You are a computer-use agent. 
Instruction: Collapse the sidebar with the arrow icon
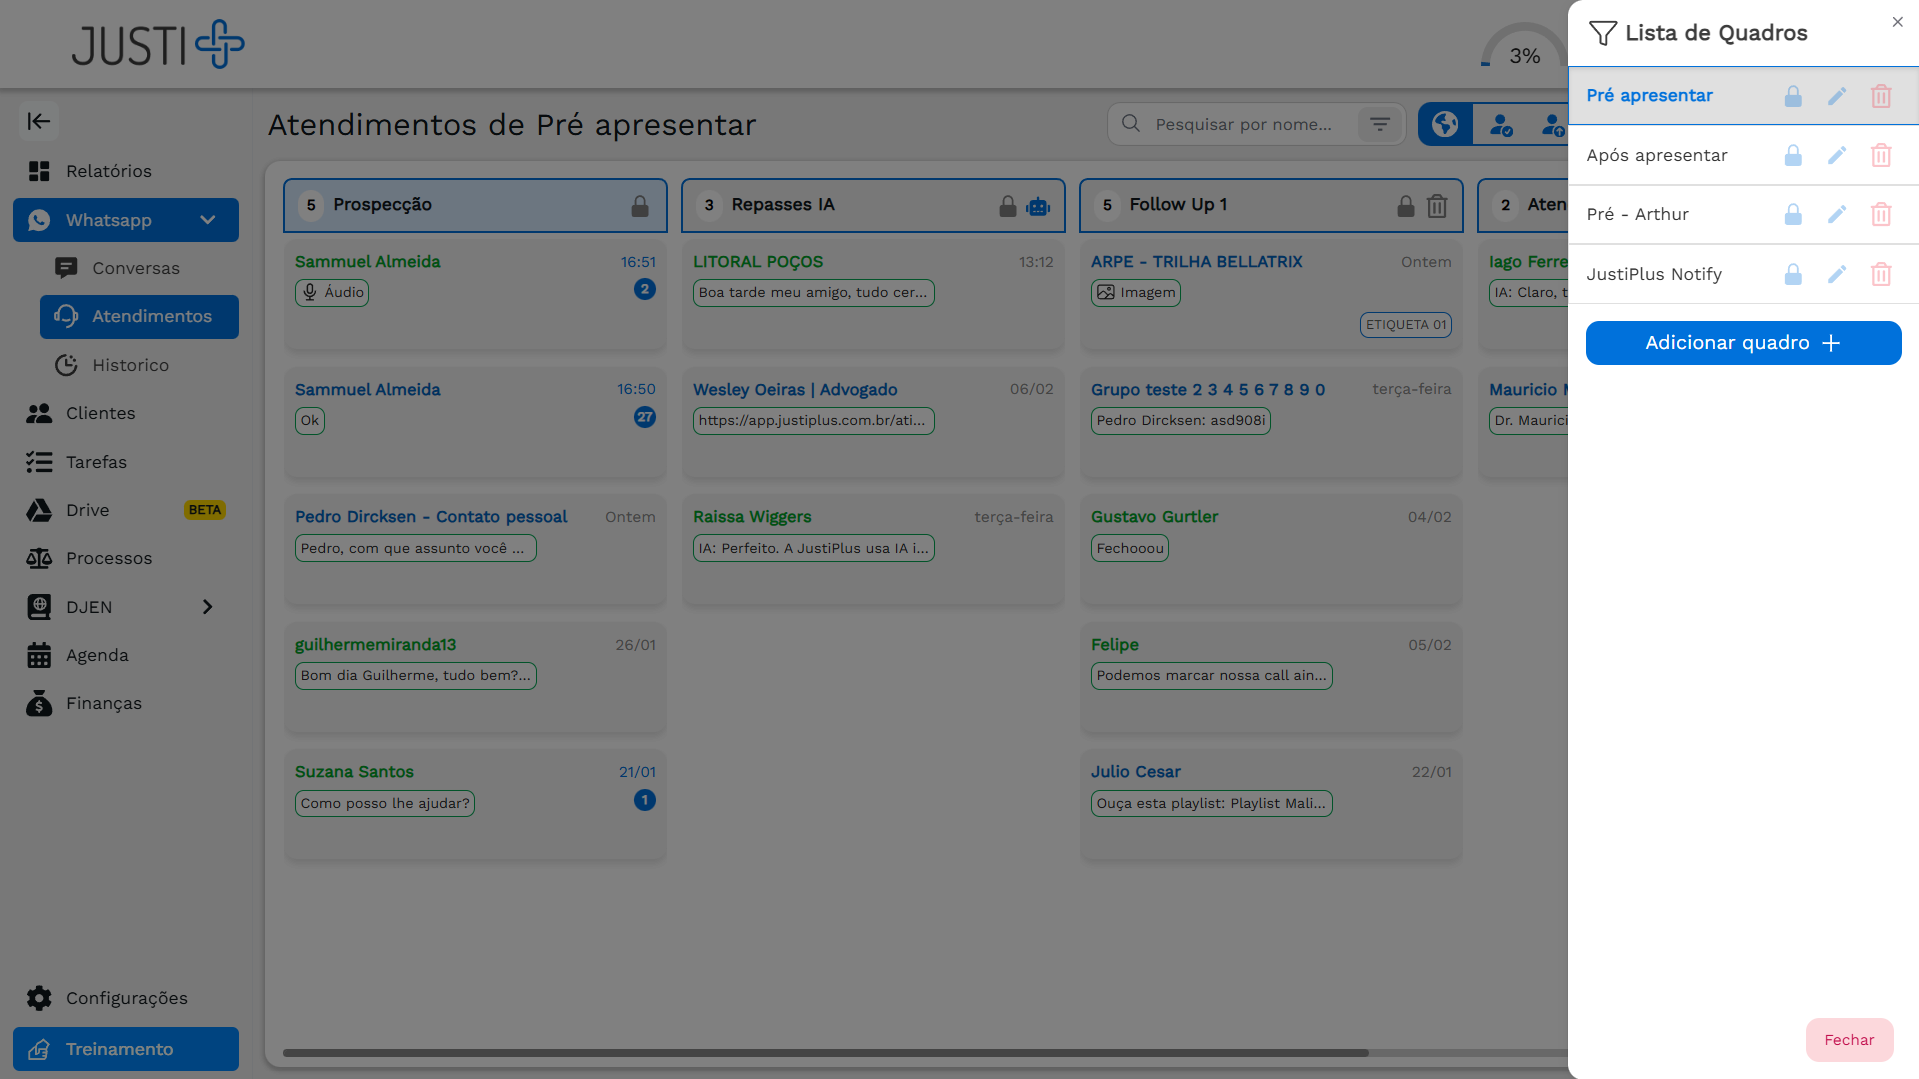pos(39,121)
